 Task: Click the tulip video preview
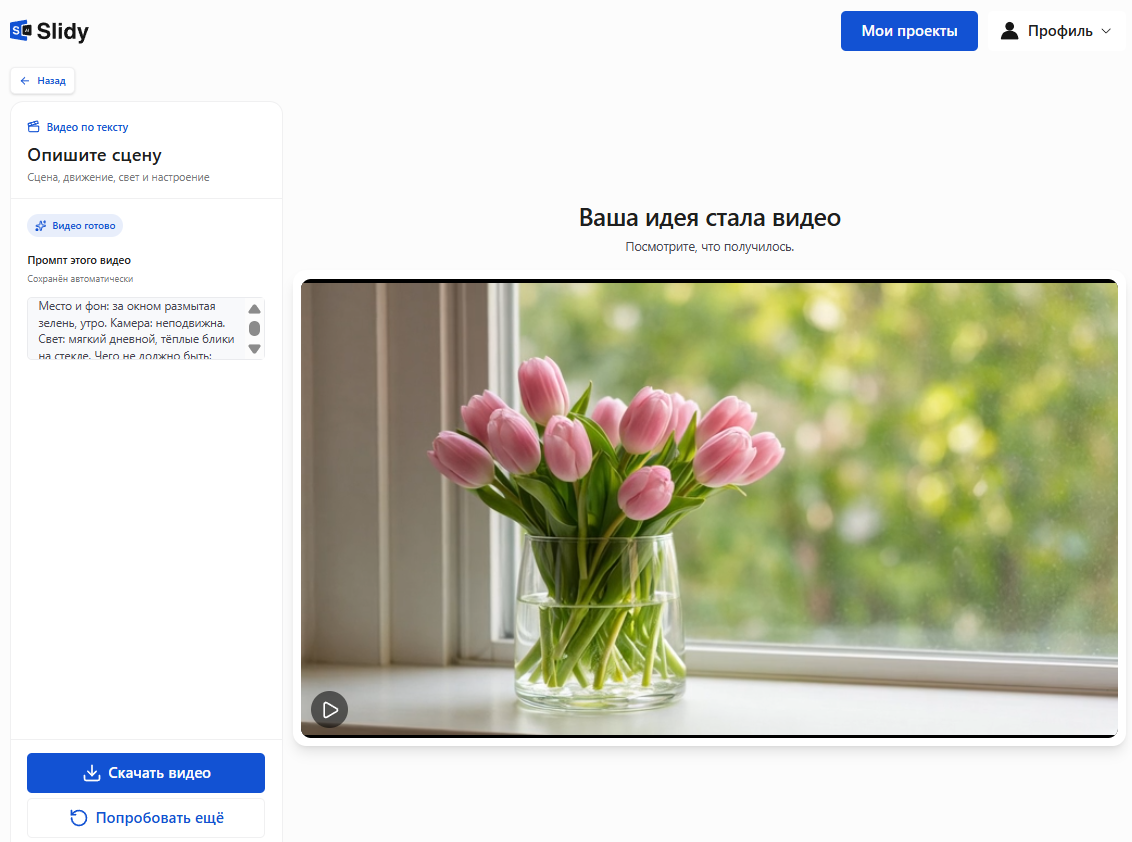click(x=709, y=508)
